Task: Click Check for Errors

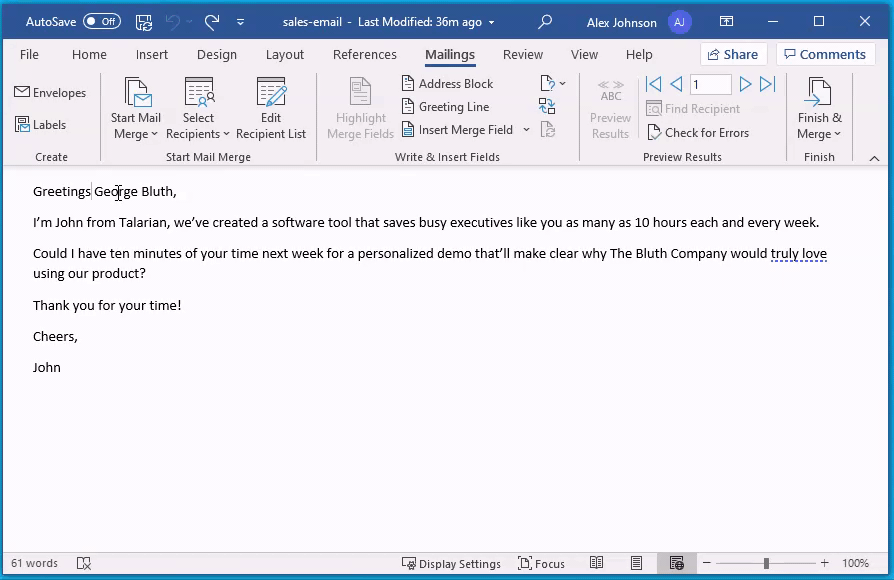Action: pos(698,132)
